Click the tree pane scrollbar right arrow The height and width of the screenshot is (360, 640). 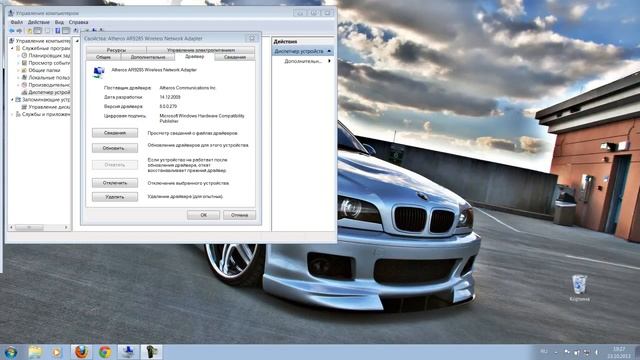[x=66, y=227]
